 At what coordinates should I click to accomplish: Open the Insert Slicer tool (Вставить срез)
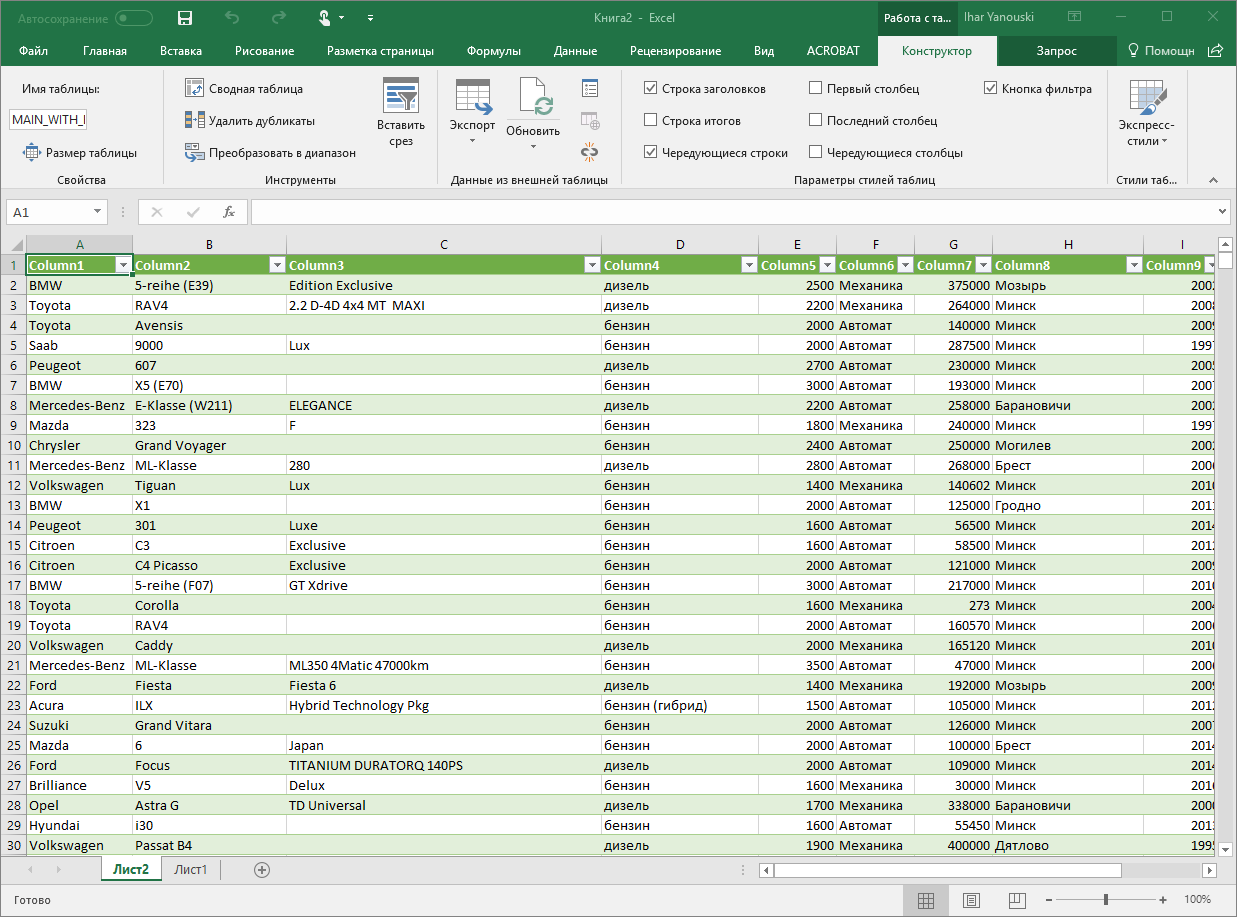click(x=401, y=114)
